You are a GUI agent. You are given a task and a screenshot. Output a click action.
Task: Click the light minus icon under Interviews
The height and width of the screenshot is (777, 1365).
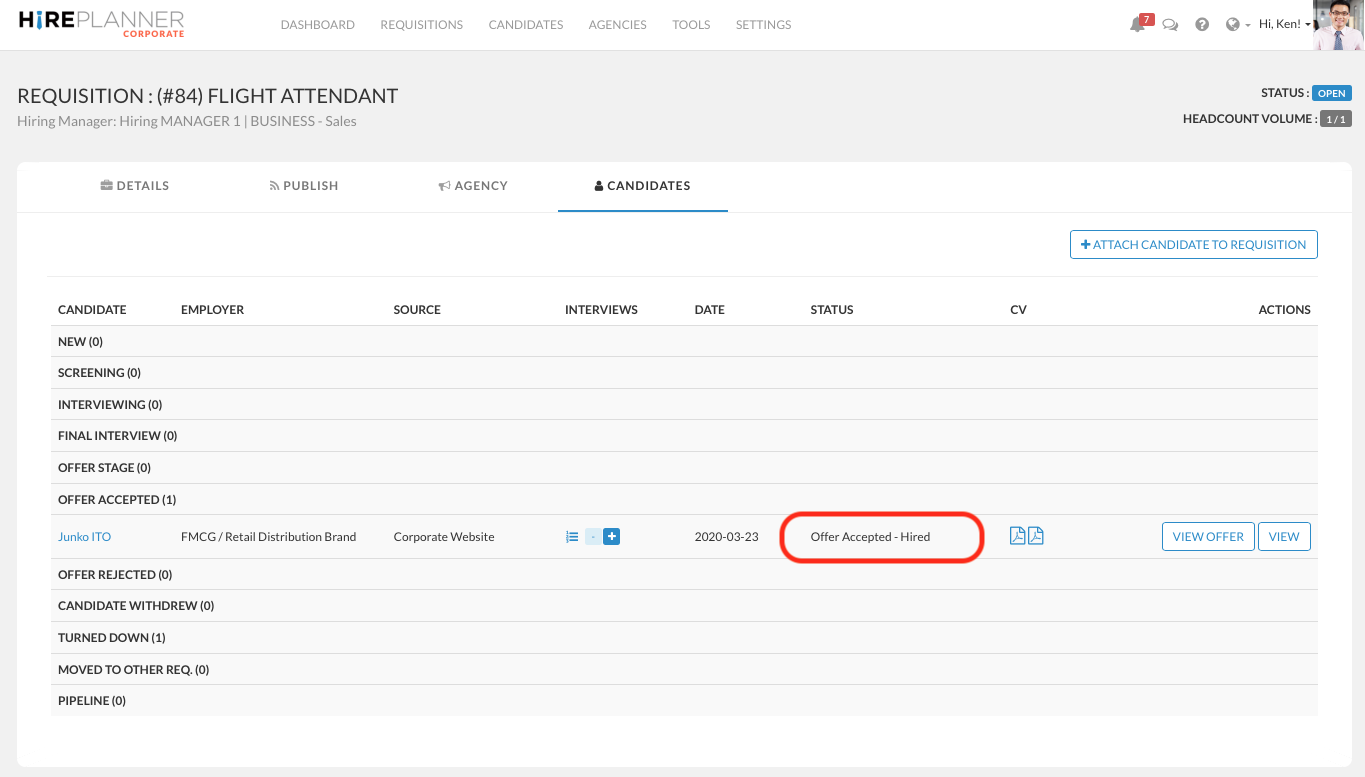click(593, 537)
